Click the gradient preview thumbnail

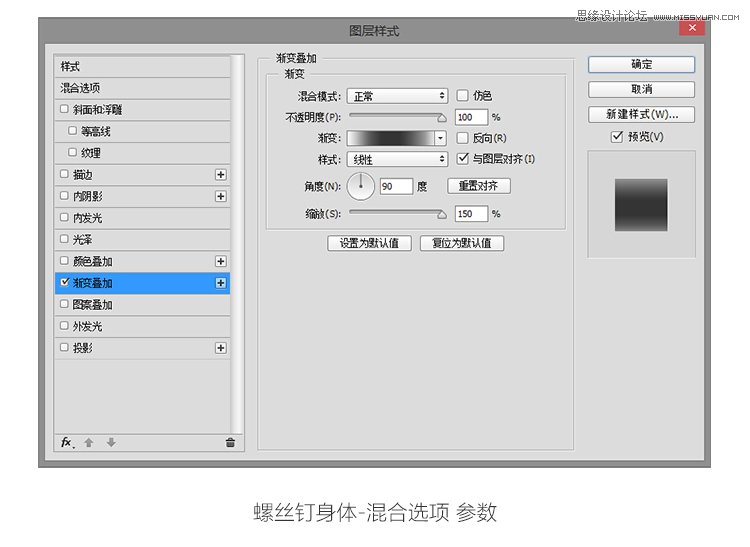641,205
